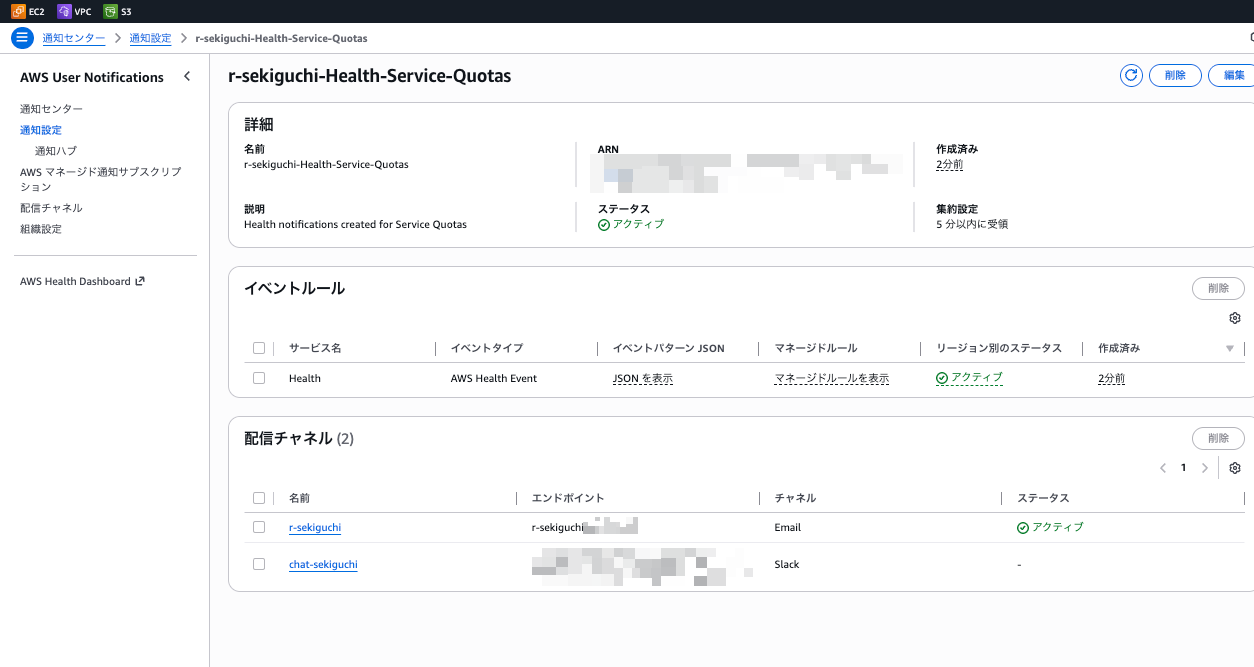Open the EC2 service shortcut icon

[18, 11]
